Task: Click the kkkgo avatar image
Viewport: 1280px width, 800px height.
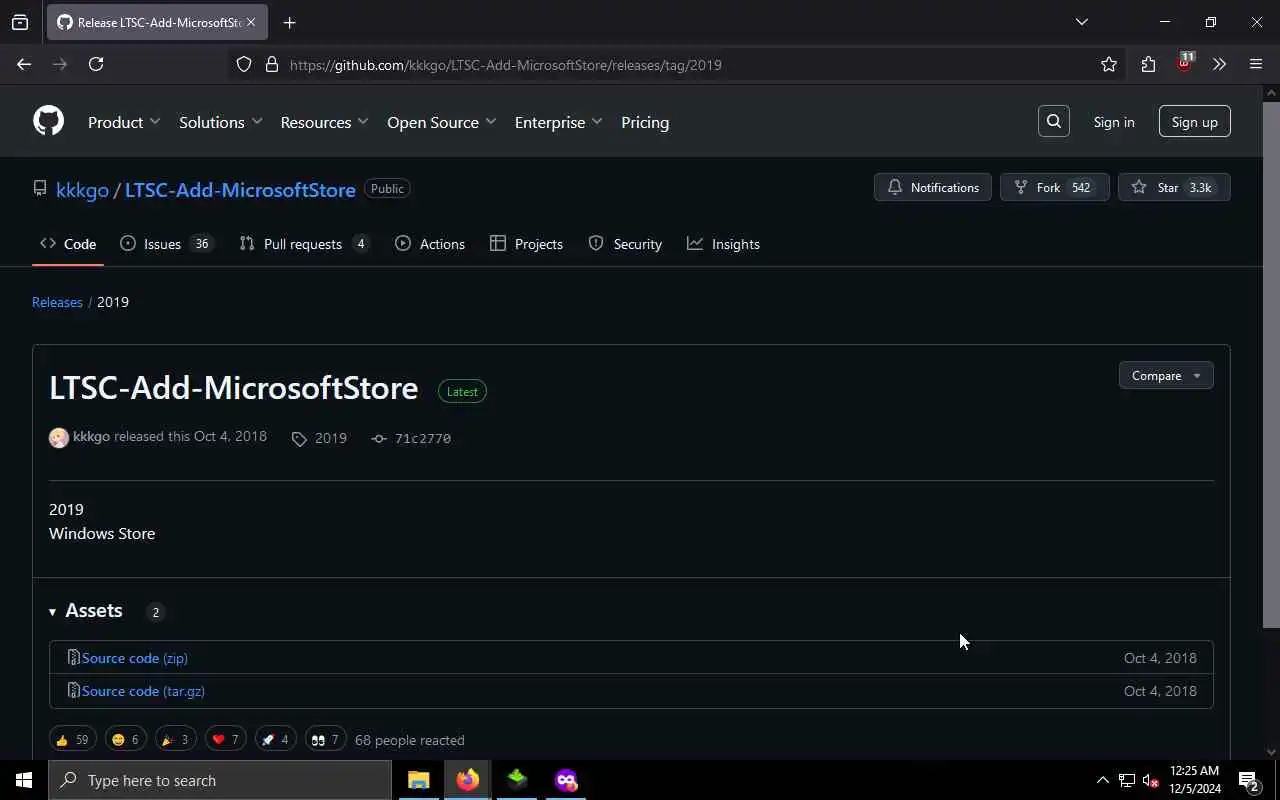Action: (x=59, y=438)
